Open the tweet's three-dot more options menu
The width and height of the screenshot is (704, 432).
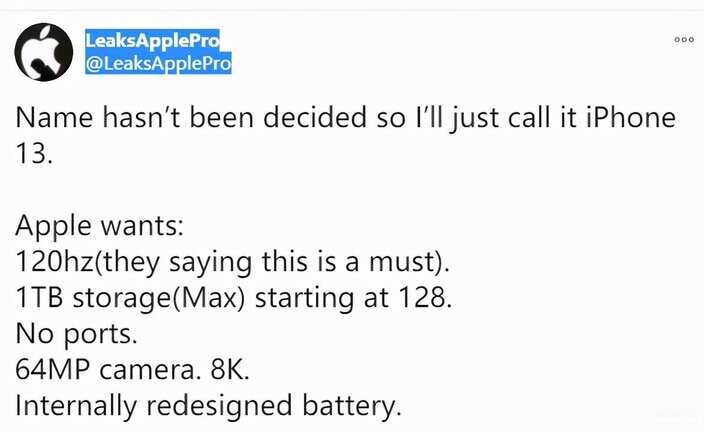click(x=684, y=40)
